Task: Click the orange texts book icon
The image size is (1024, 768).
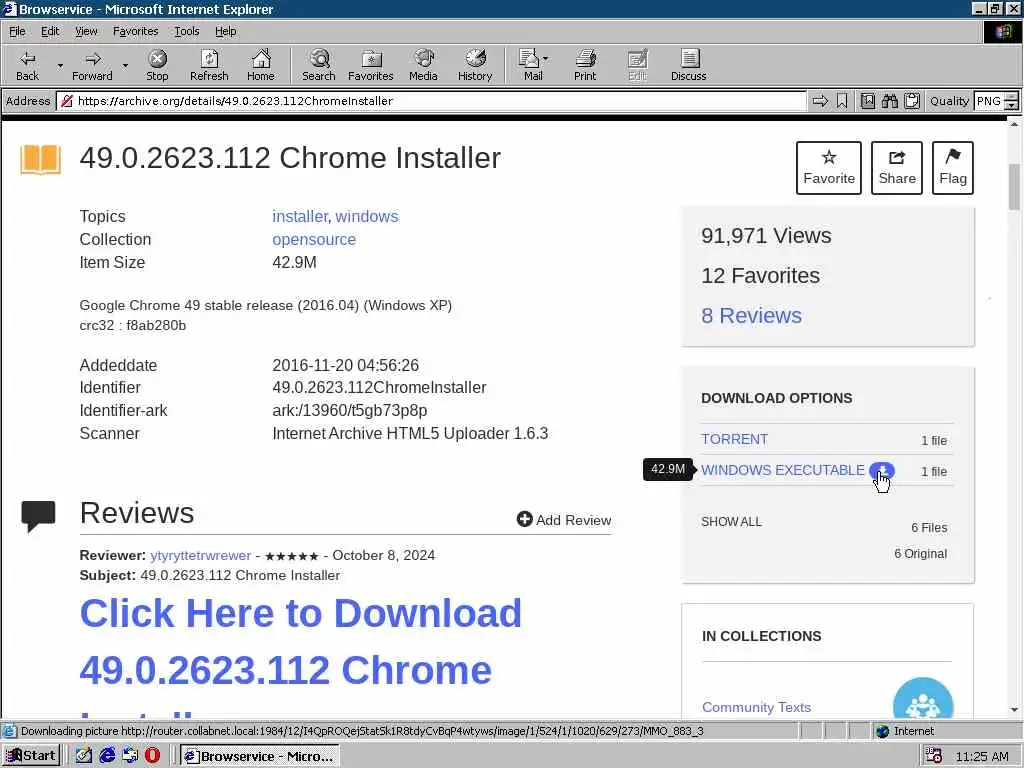Action: tap(40, 159)
